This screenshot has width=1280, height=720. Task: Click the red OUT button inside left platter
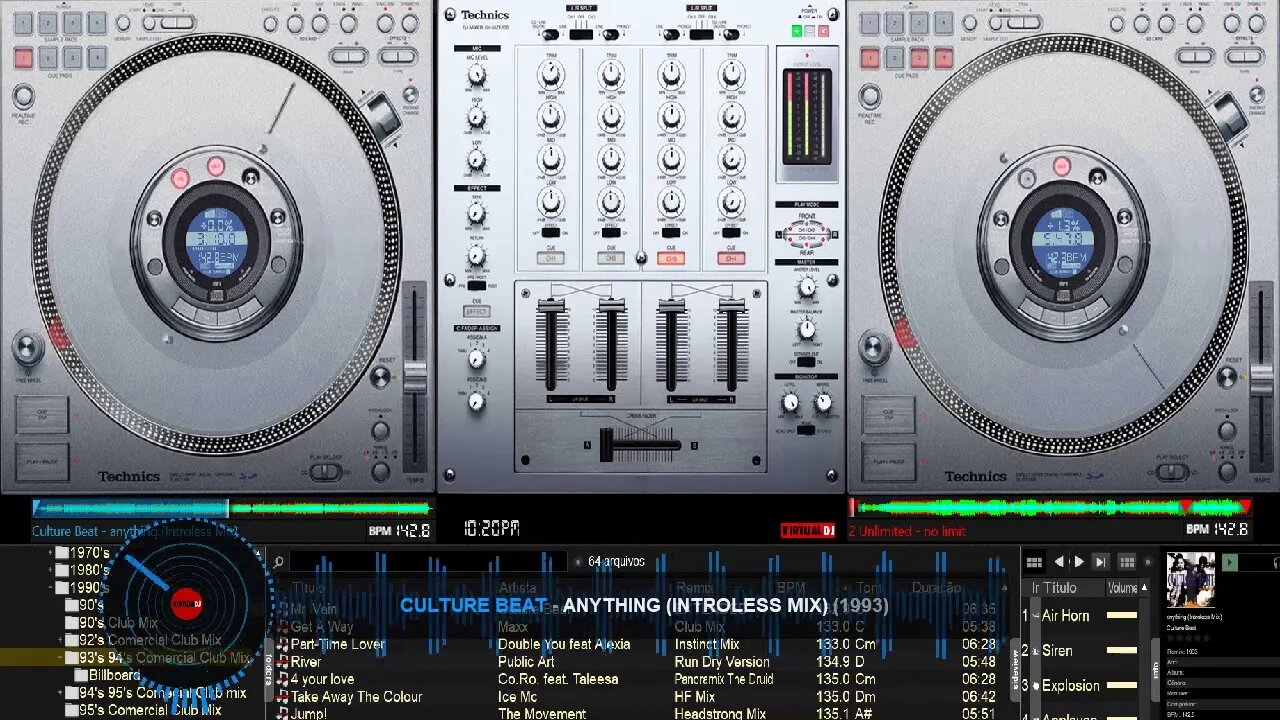pyautogui.click(x=215, y=166)
